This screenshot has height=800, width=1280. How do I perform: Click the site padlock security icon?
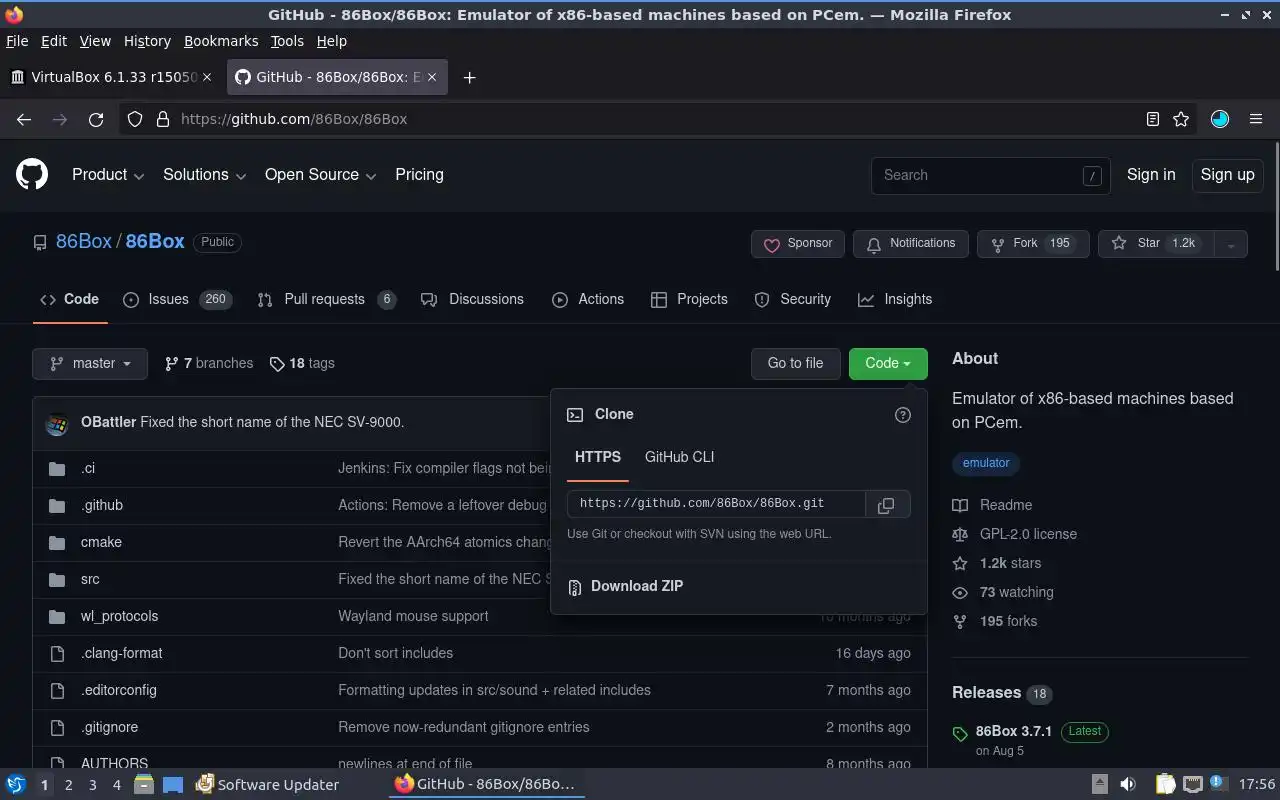point(163,119)
